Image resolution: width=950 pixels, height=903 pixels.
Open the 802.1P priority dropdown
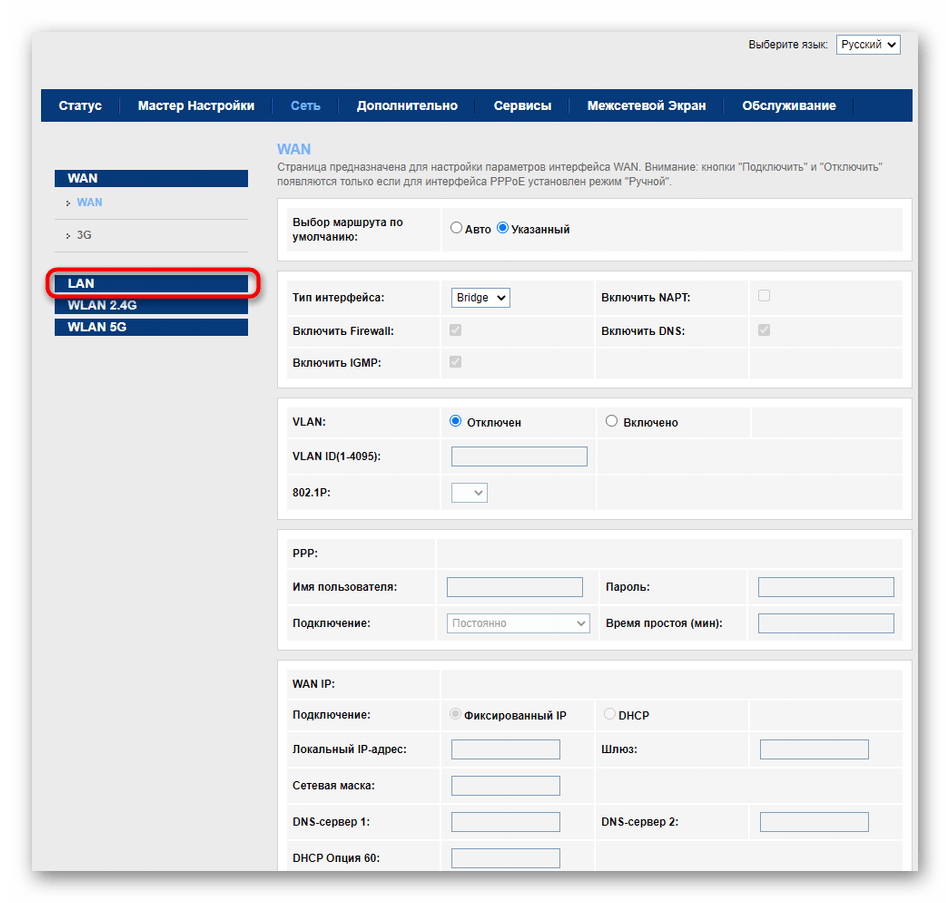point(469,492)
